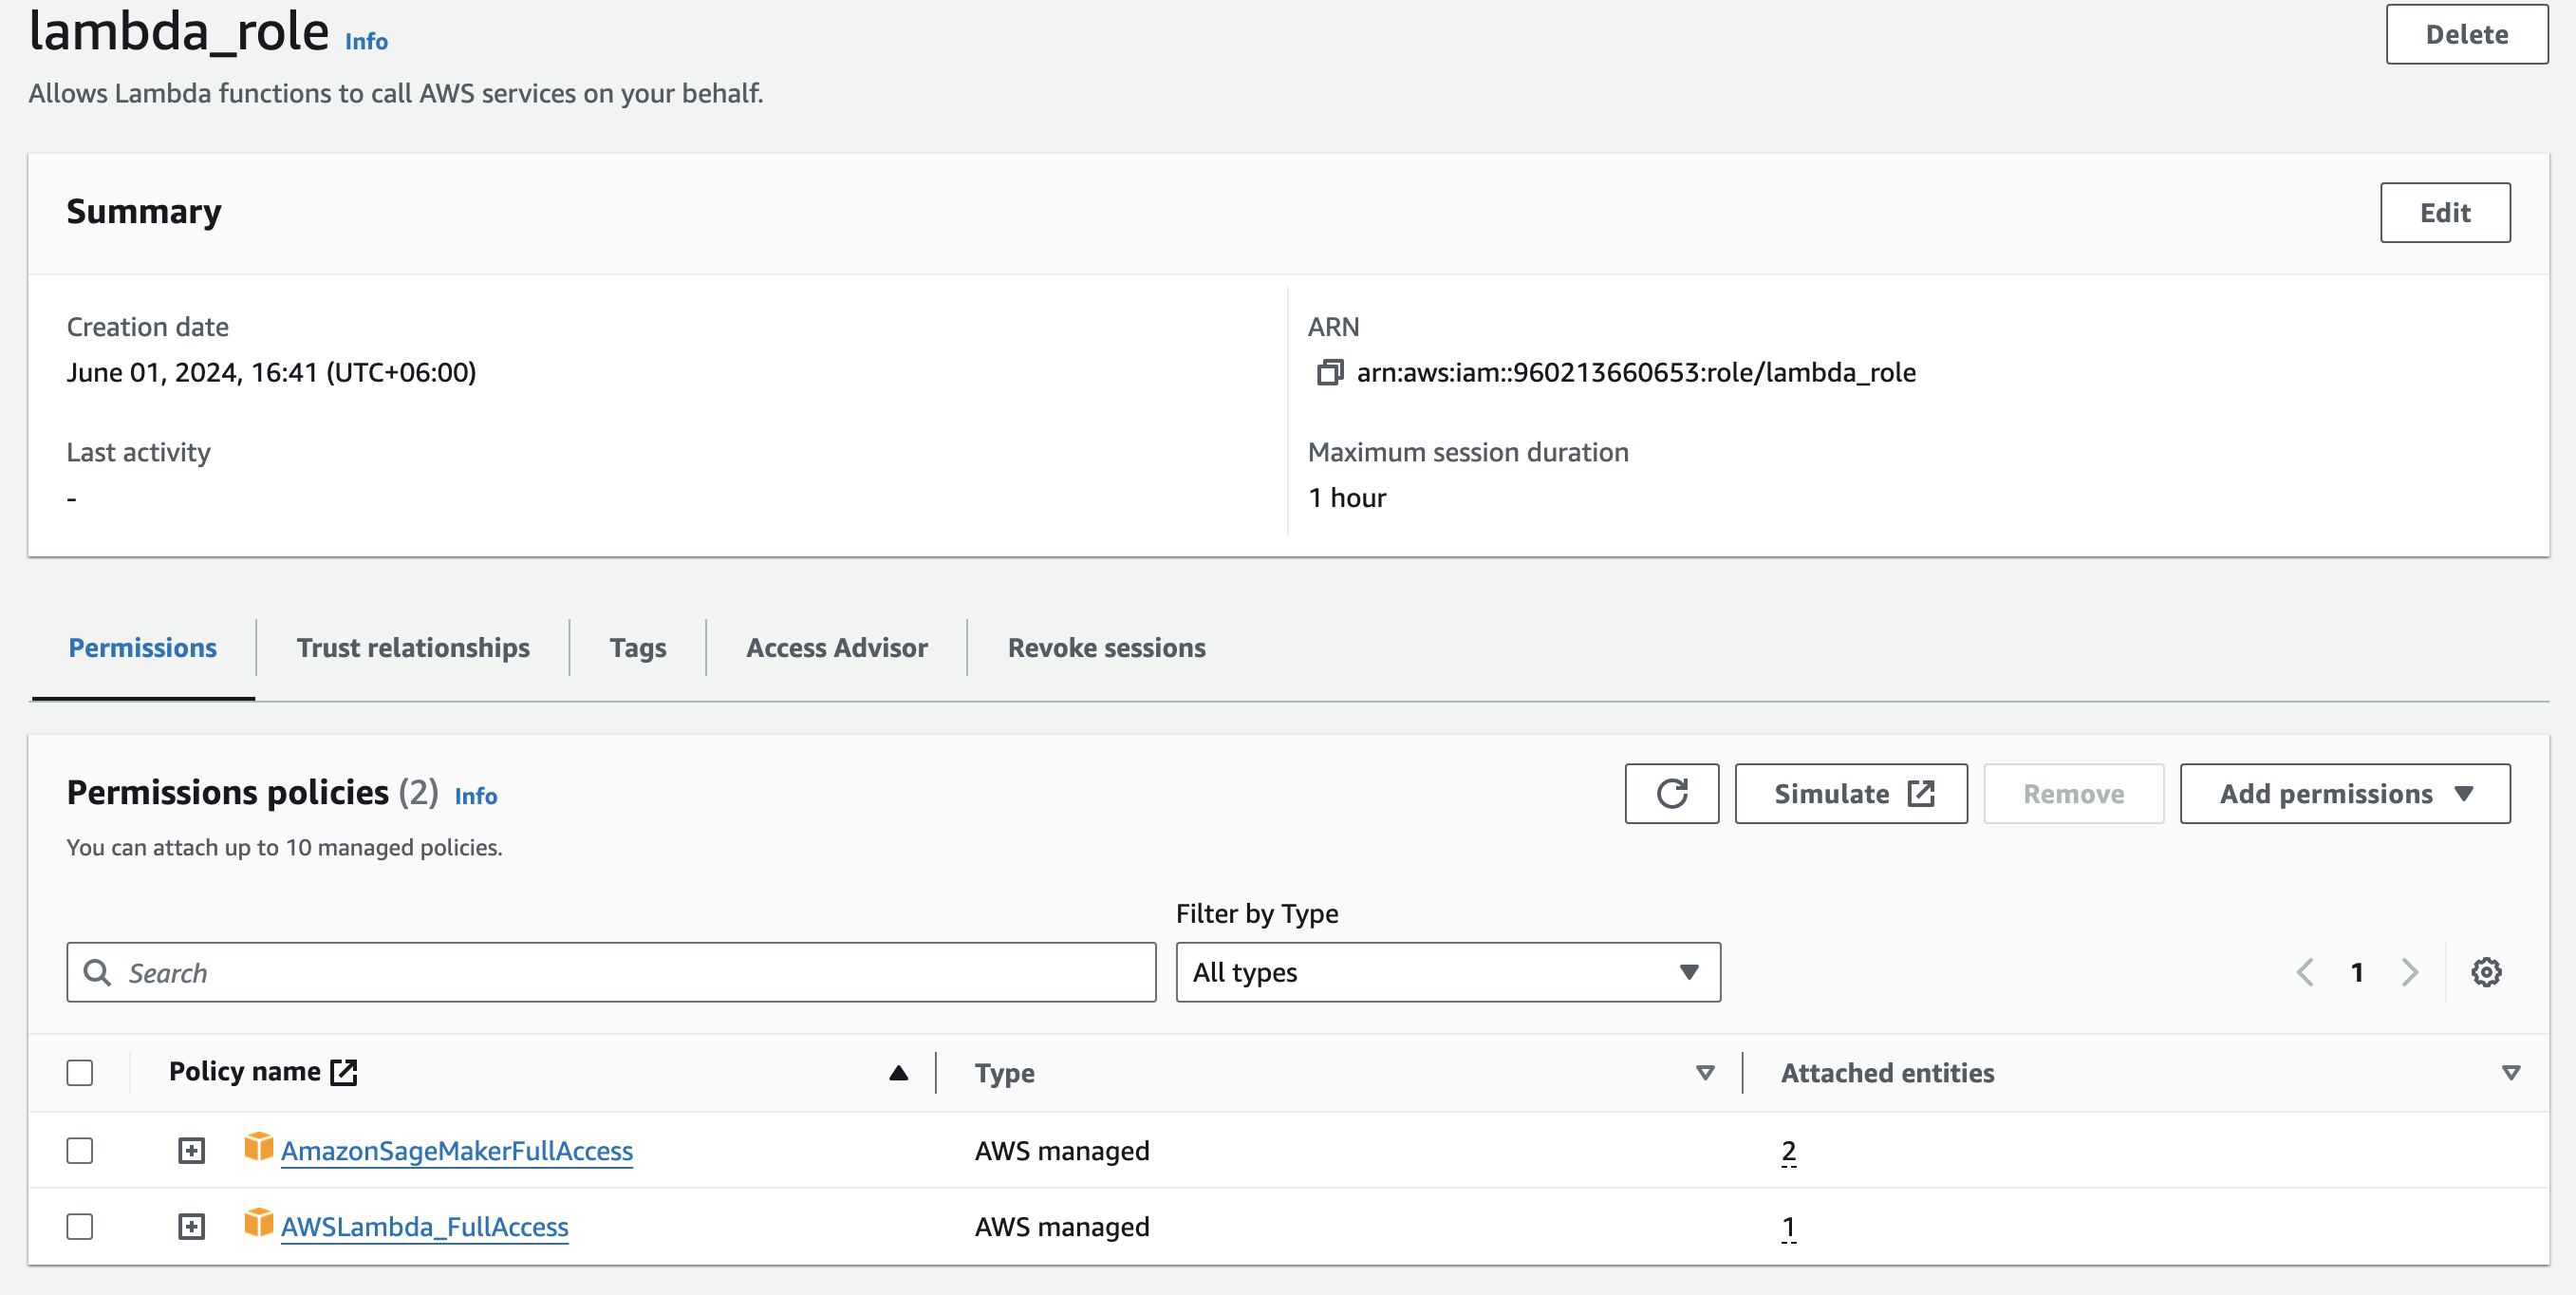
Task: Check the AWSLambda_FullAccess row checkbox
Action: (80, 1226)
